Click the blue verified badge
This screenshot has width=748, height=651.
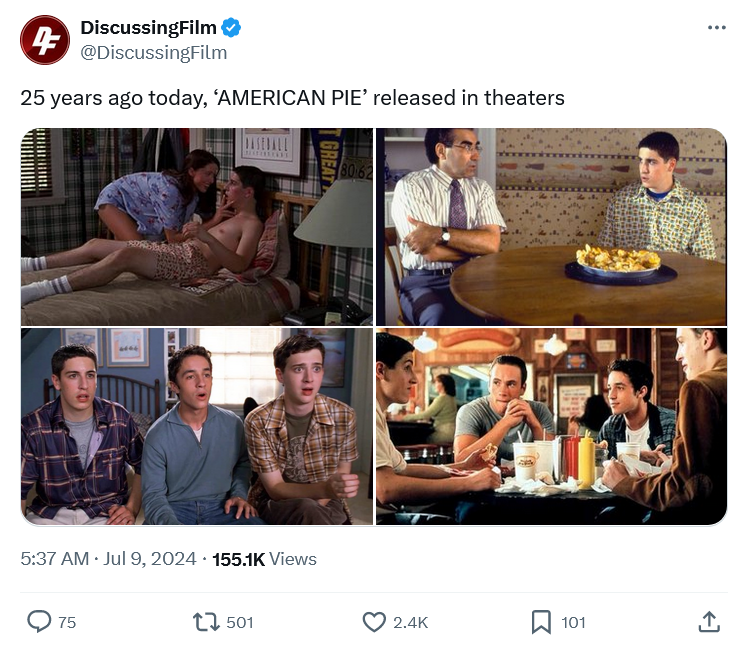pos(231,28)
